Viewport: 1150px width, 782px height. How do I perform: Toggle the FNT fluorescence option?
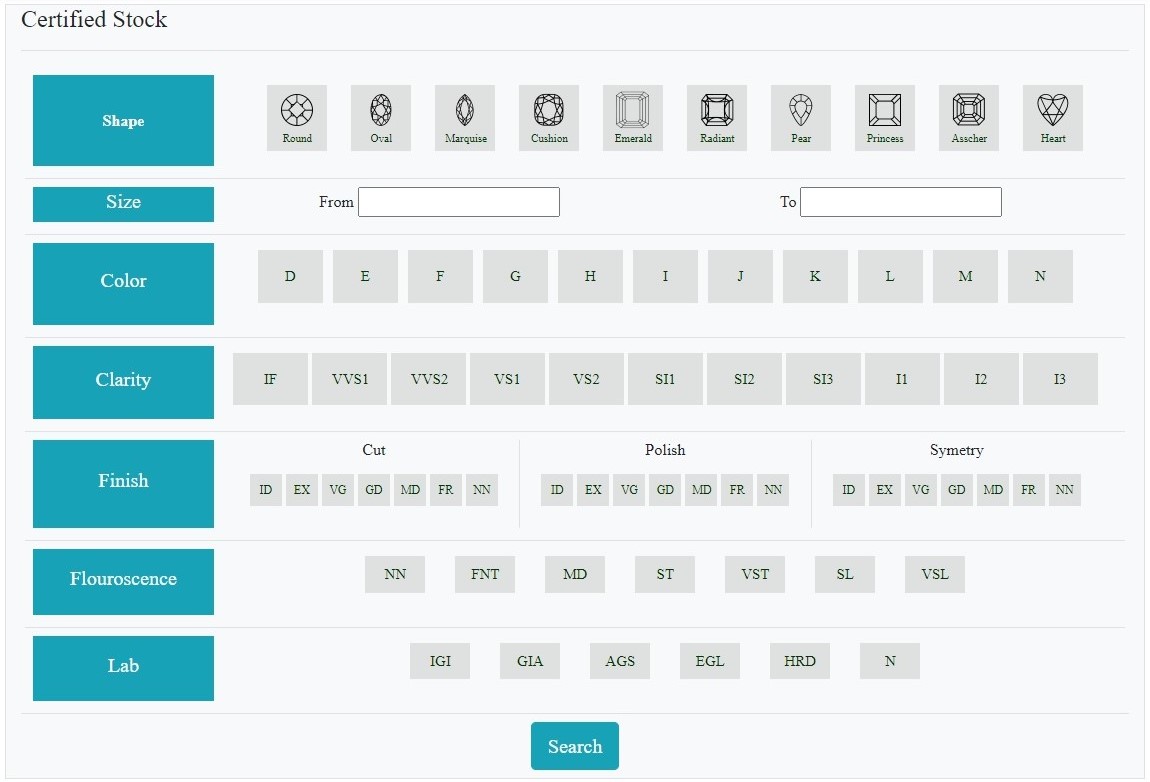pyautogui.click(x=485, y=575)
